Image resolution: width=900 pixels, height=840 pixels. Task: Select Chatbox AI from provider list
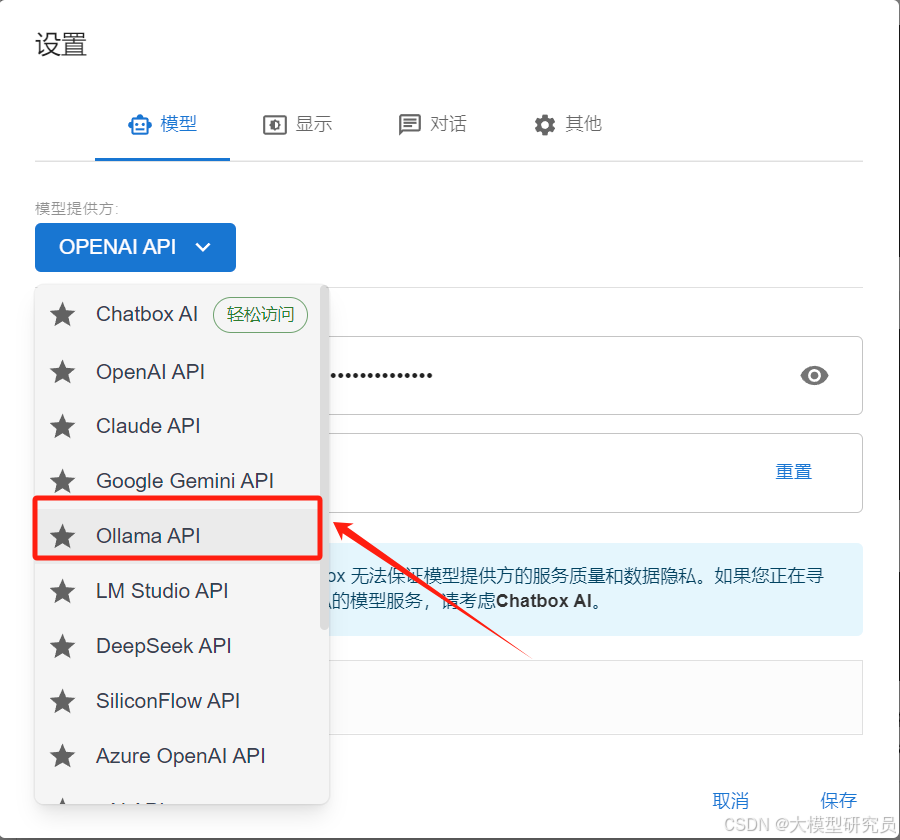click(180, 314)
